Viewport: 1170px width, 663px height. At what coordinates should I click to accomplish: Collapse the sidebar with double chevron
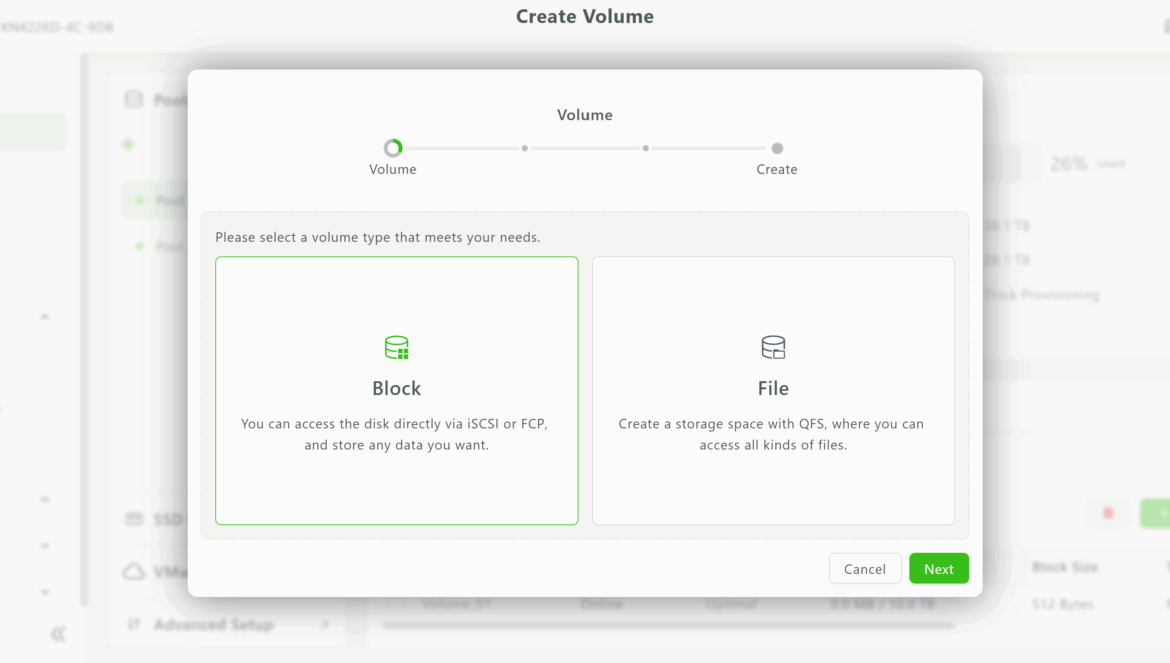point(58,634)
